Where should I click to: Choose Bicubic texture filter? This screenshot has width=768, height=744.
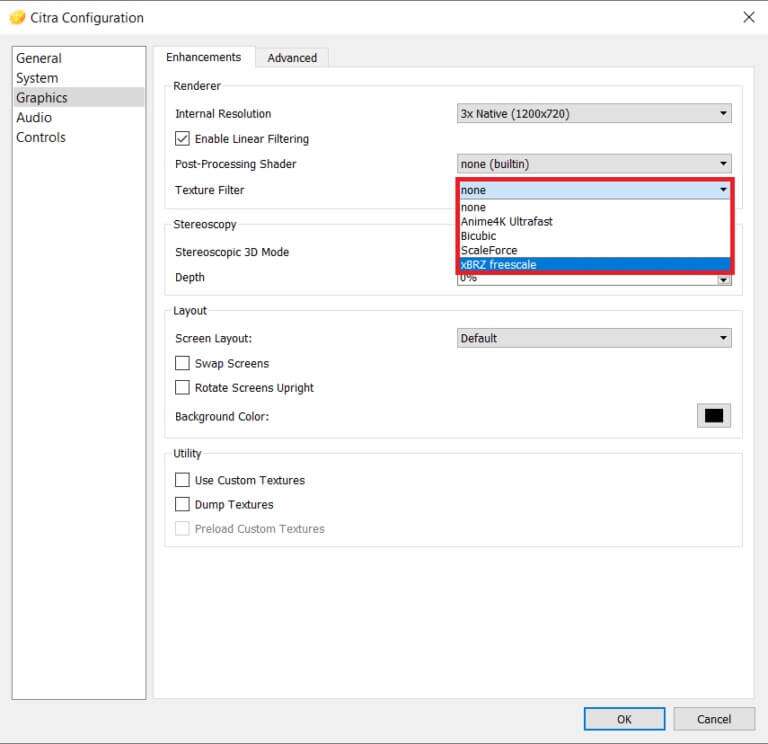594,236
